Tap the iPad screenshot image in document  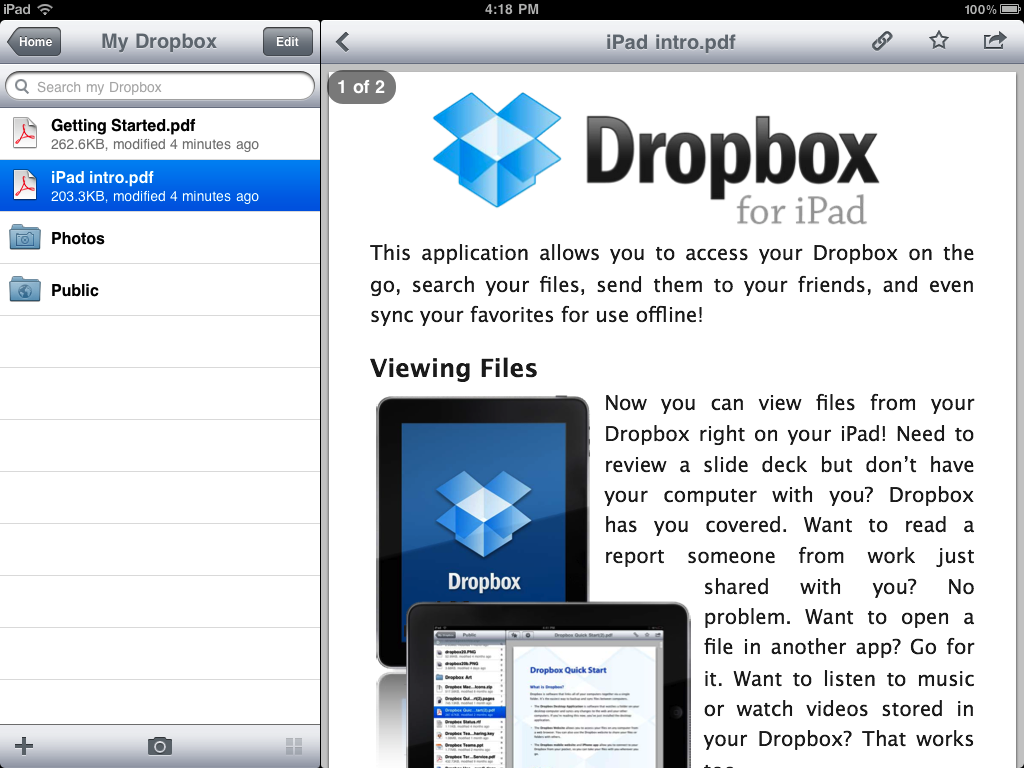[x=530, y=580]
